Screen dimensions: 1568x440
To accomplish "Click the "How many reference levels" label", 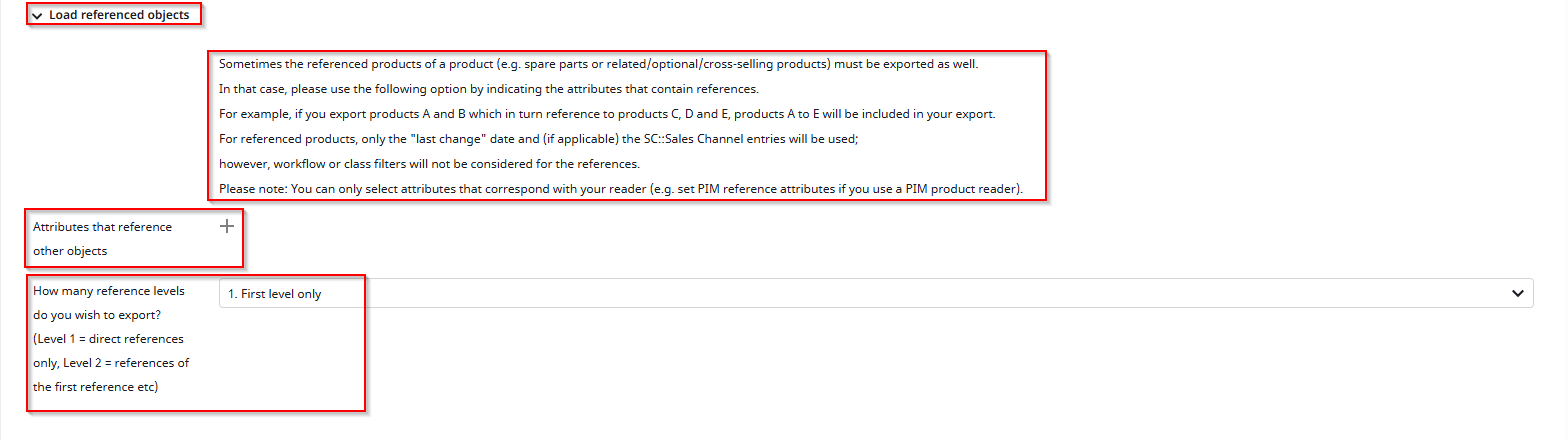I will (x=109, y=291).
